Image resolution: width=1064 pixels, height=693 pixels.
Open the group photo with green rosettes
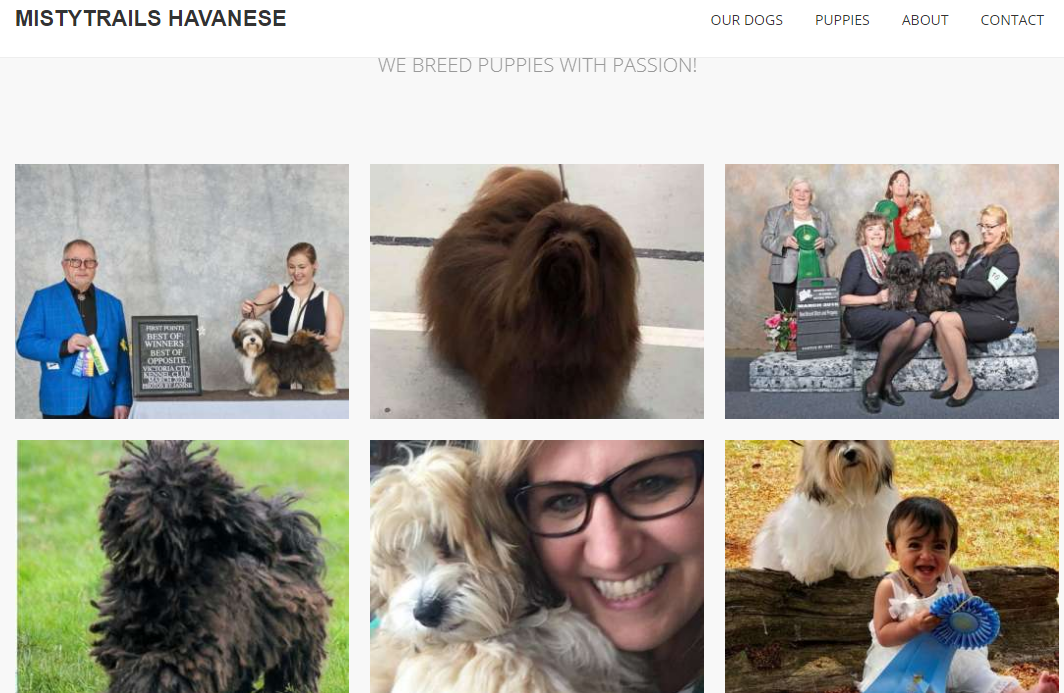coord(892,291)
